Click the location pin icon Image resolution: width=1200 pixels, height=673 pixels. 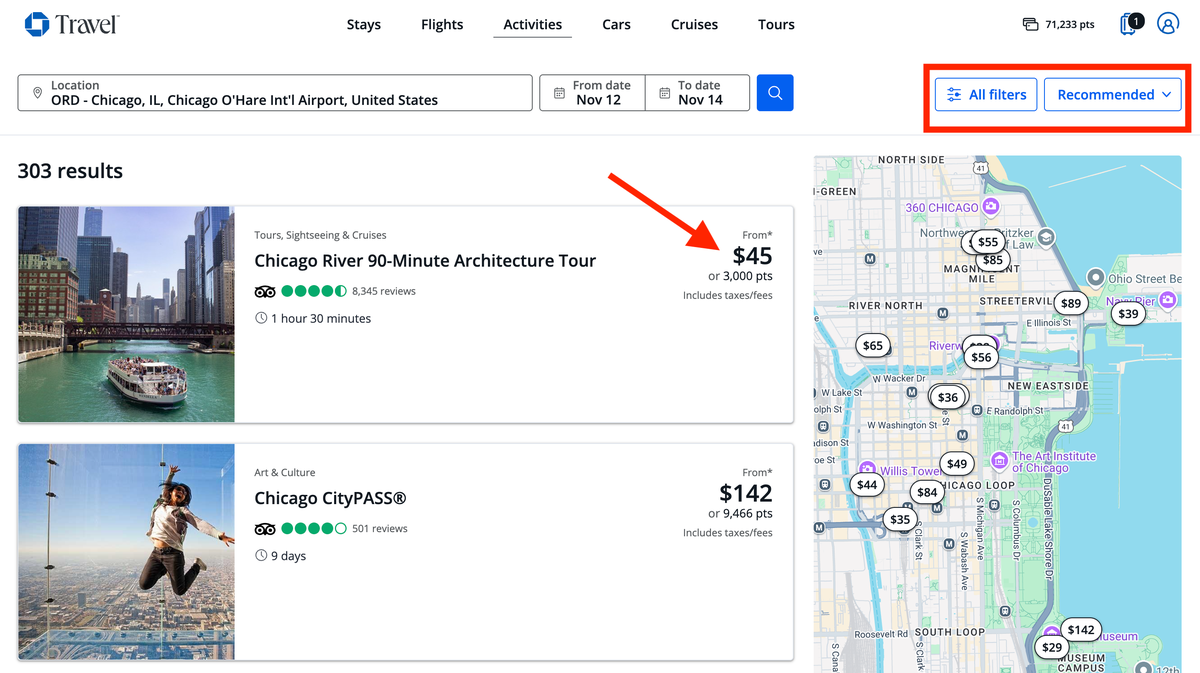[x=37, y=93]
